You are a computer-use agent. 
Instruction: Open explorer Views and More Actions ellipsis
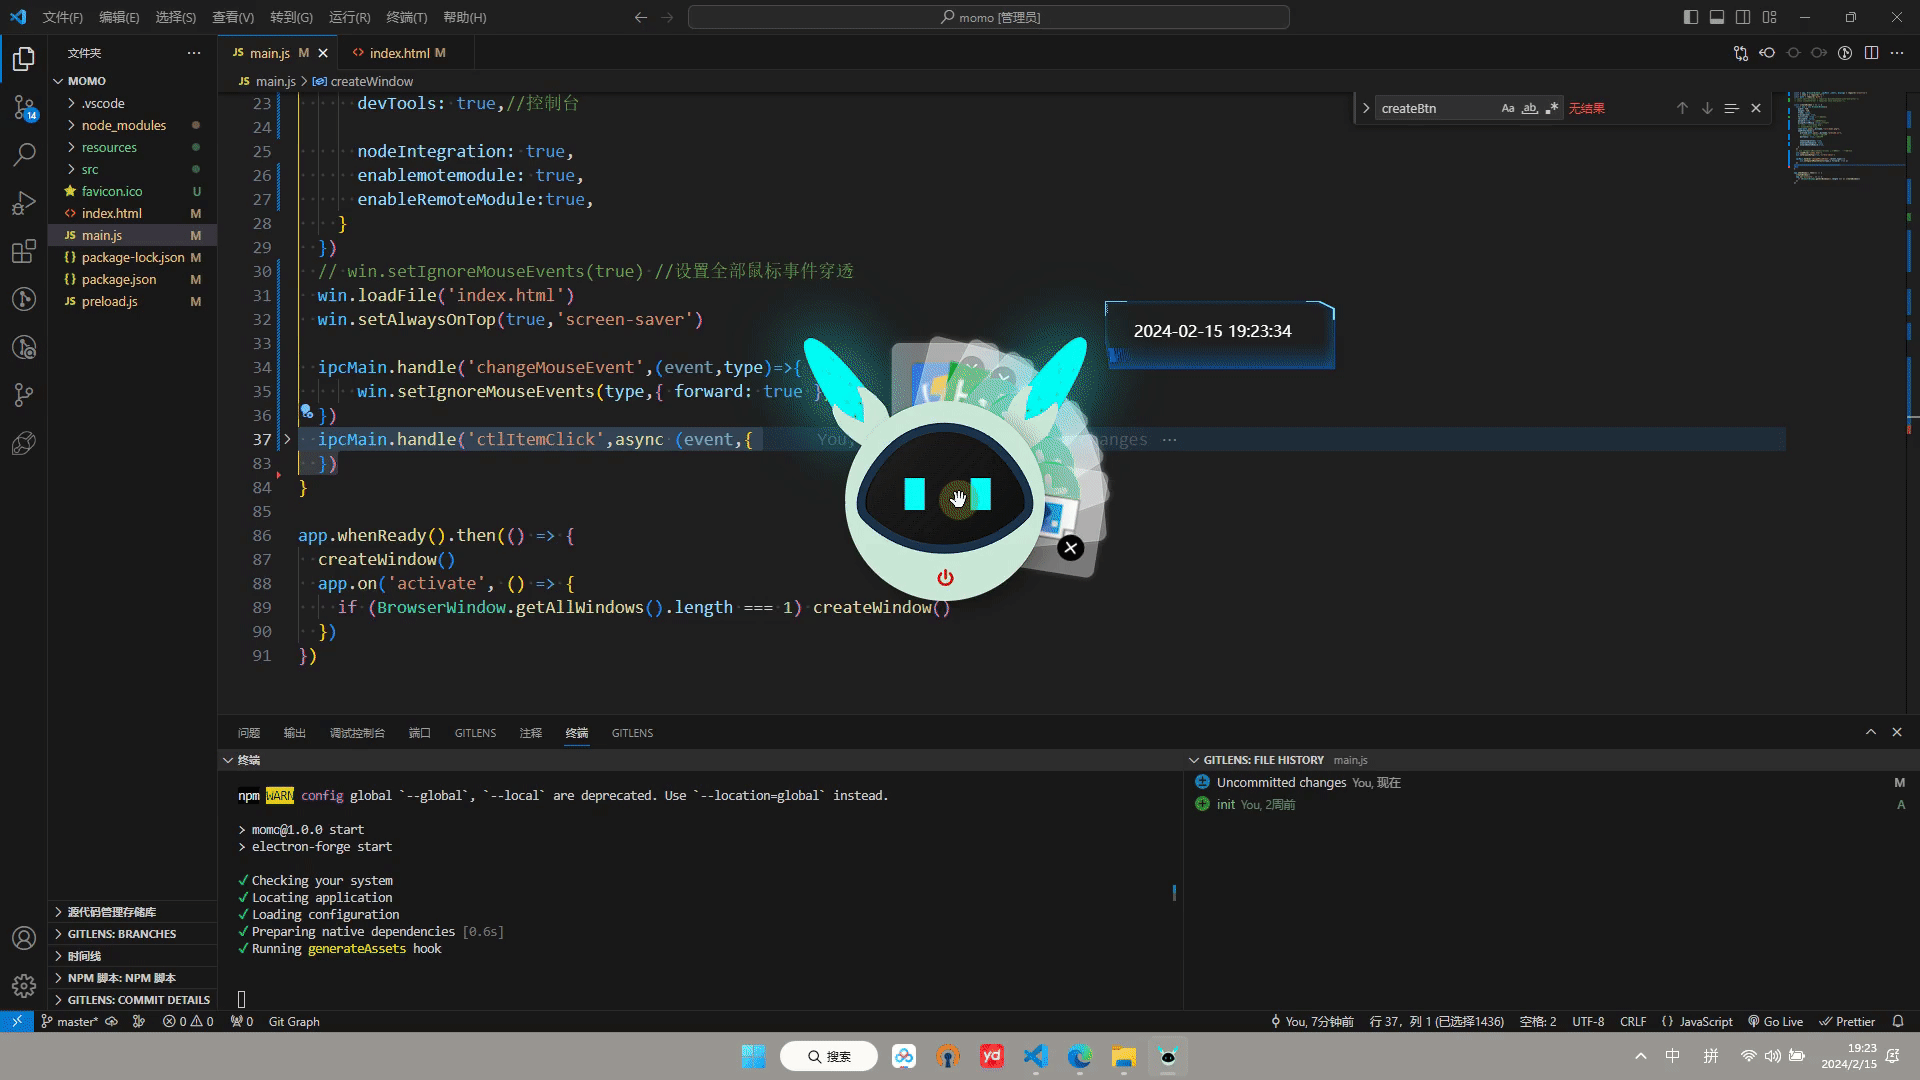coord(193,53)
